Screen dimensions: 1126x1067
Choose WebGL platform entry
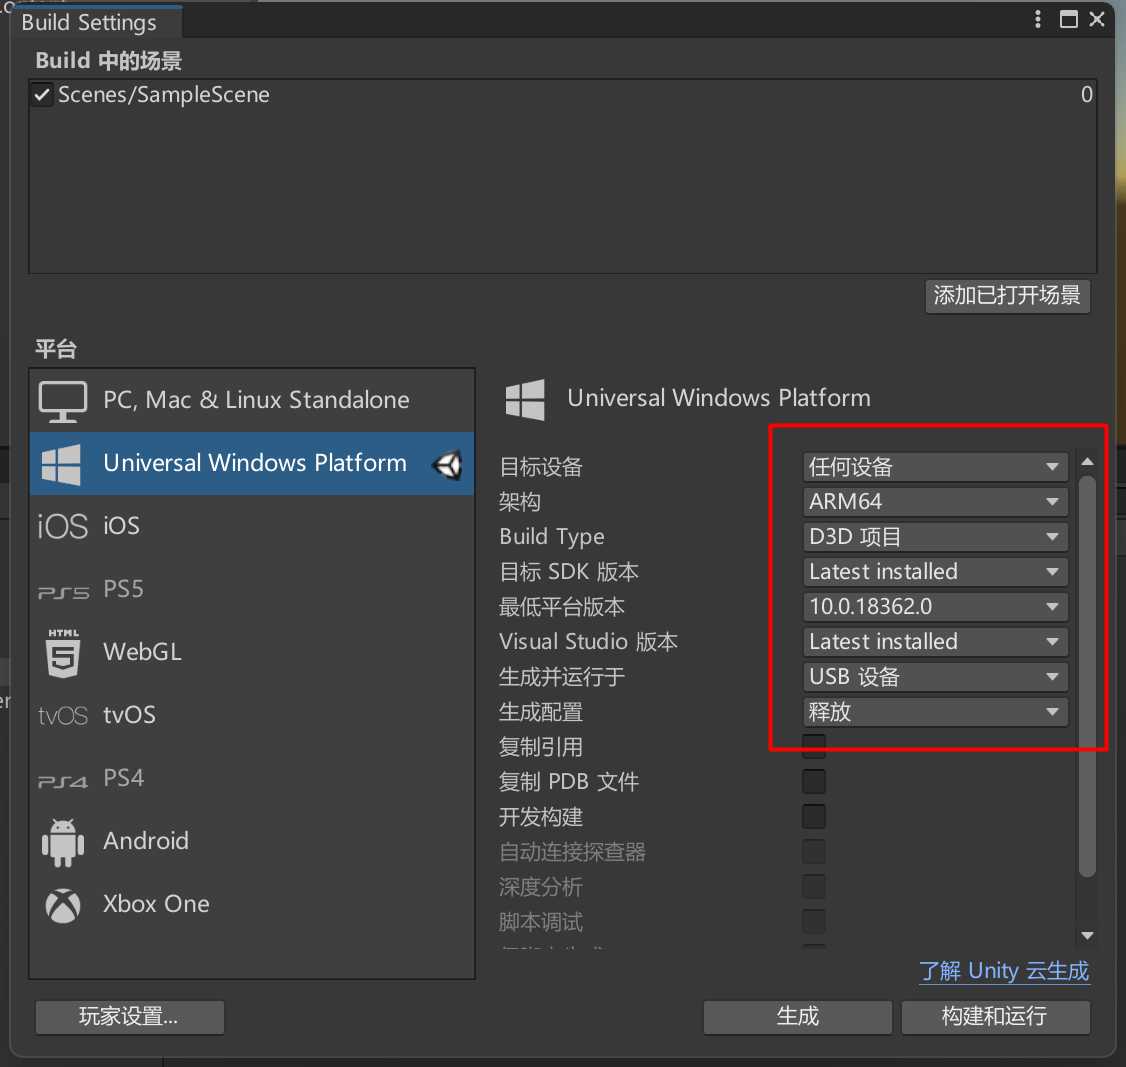252,653
